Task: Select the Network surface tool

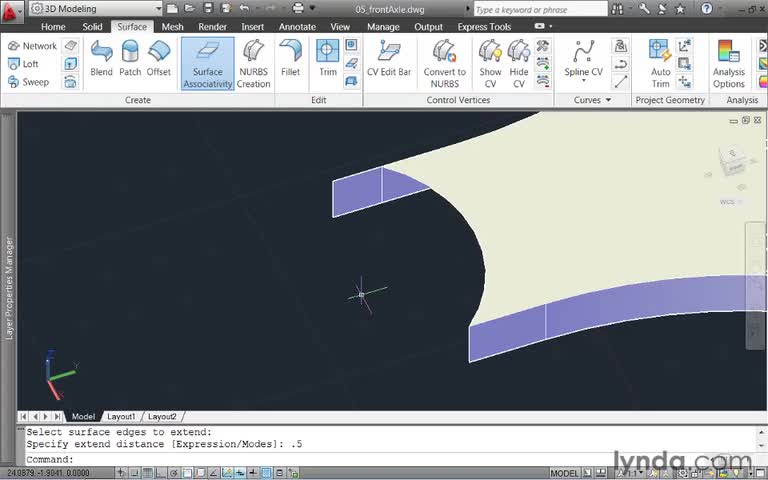Action: pos(32,46)
